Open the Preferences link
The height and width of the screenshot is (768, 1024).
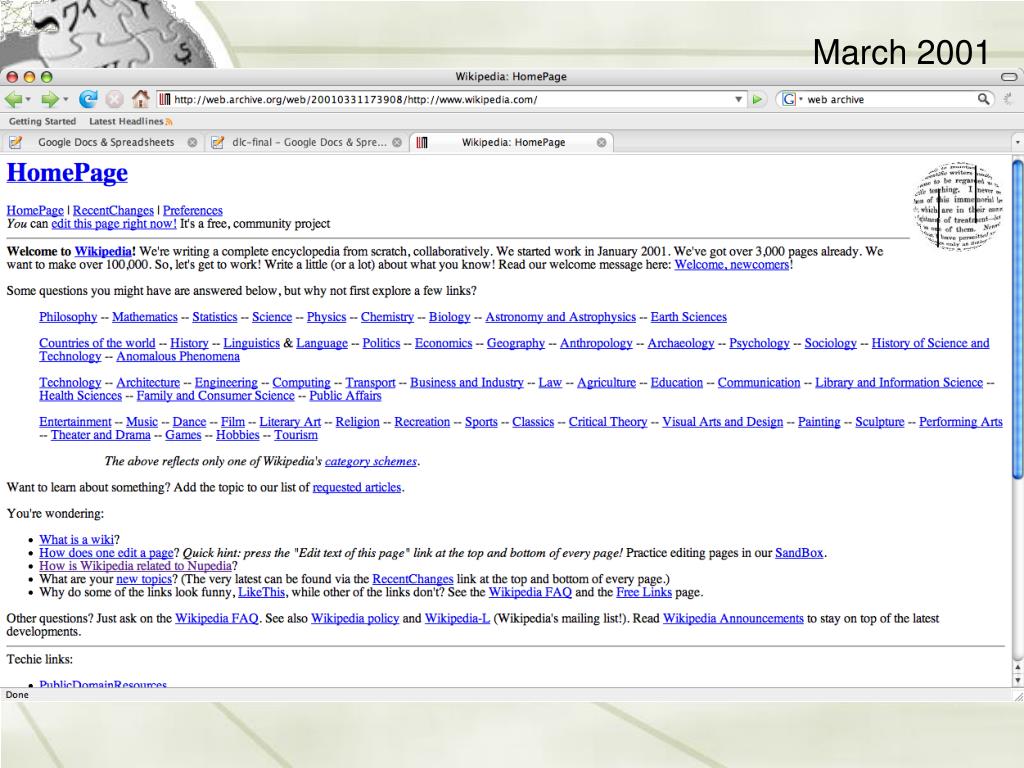click(193, 210)
